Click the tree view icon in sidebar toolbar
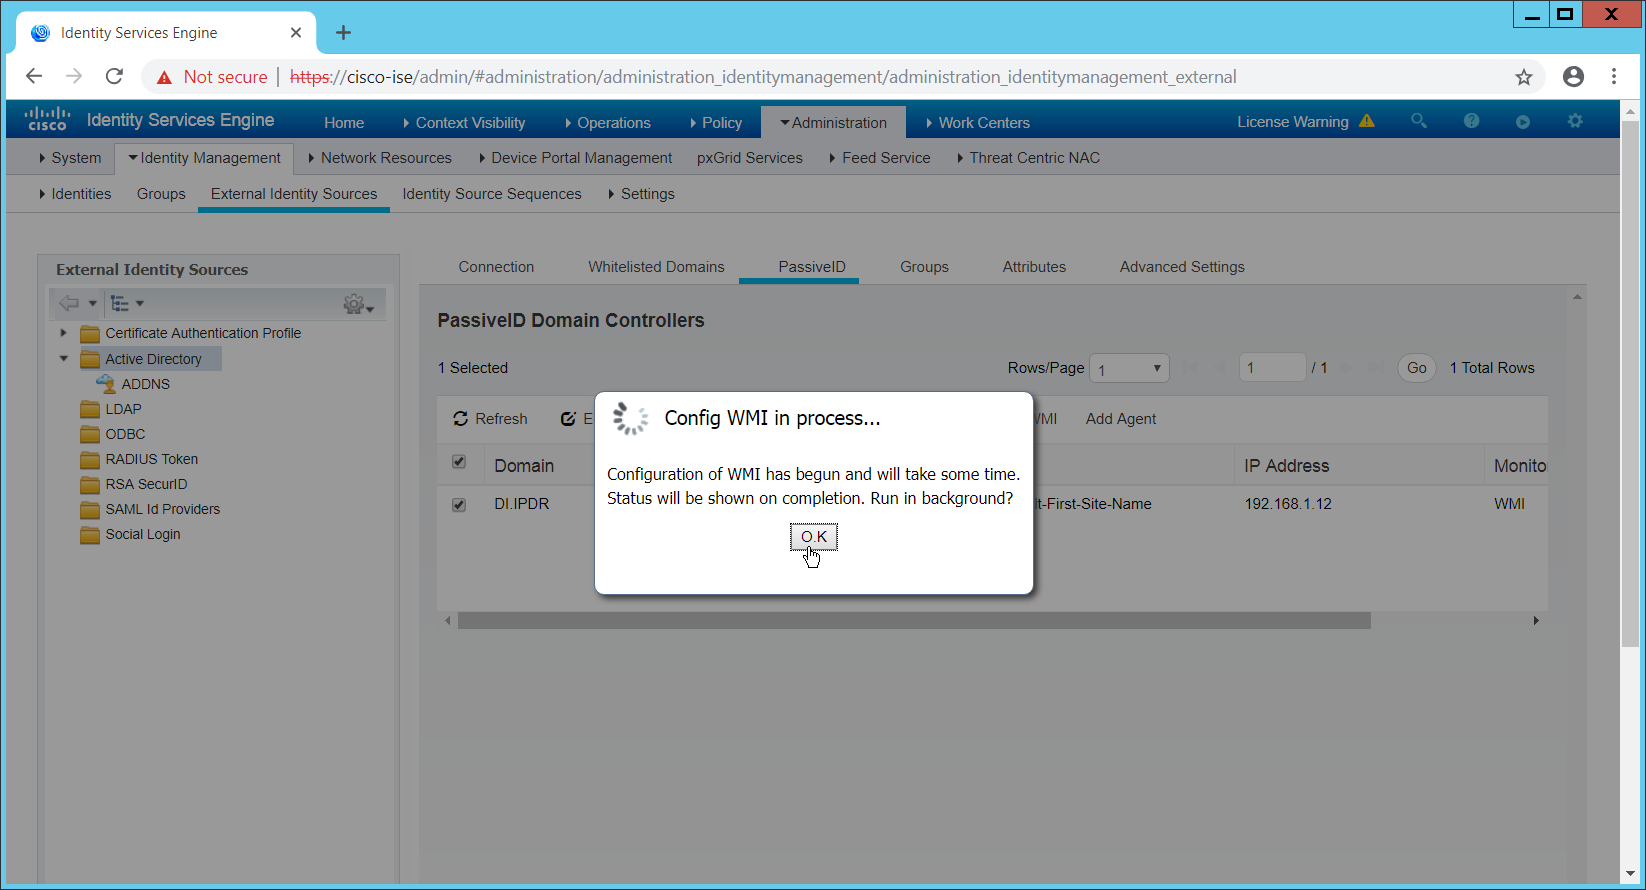Screen dimensions: 1646x890 click(126, 303)
